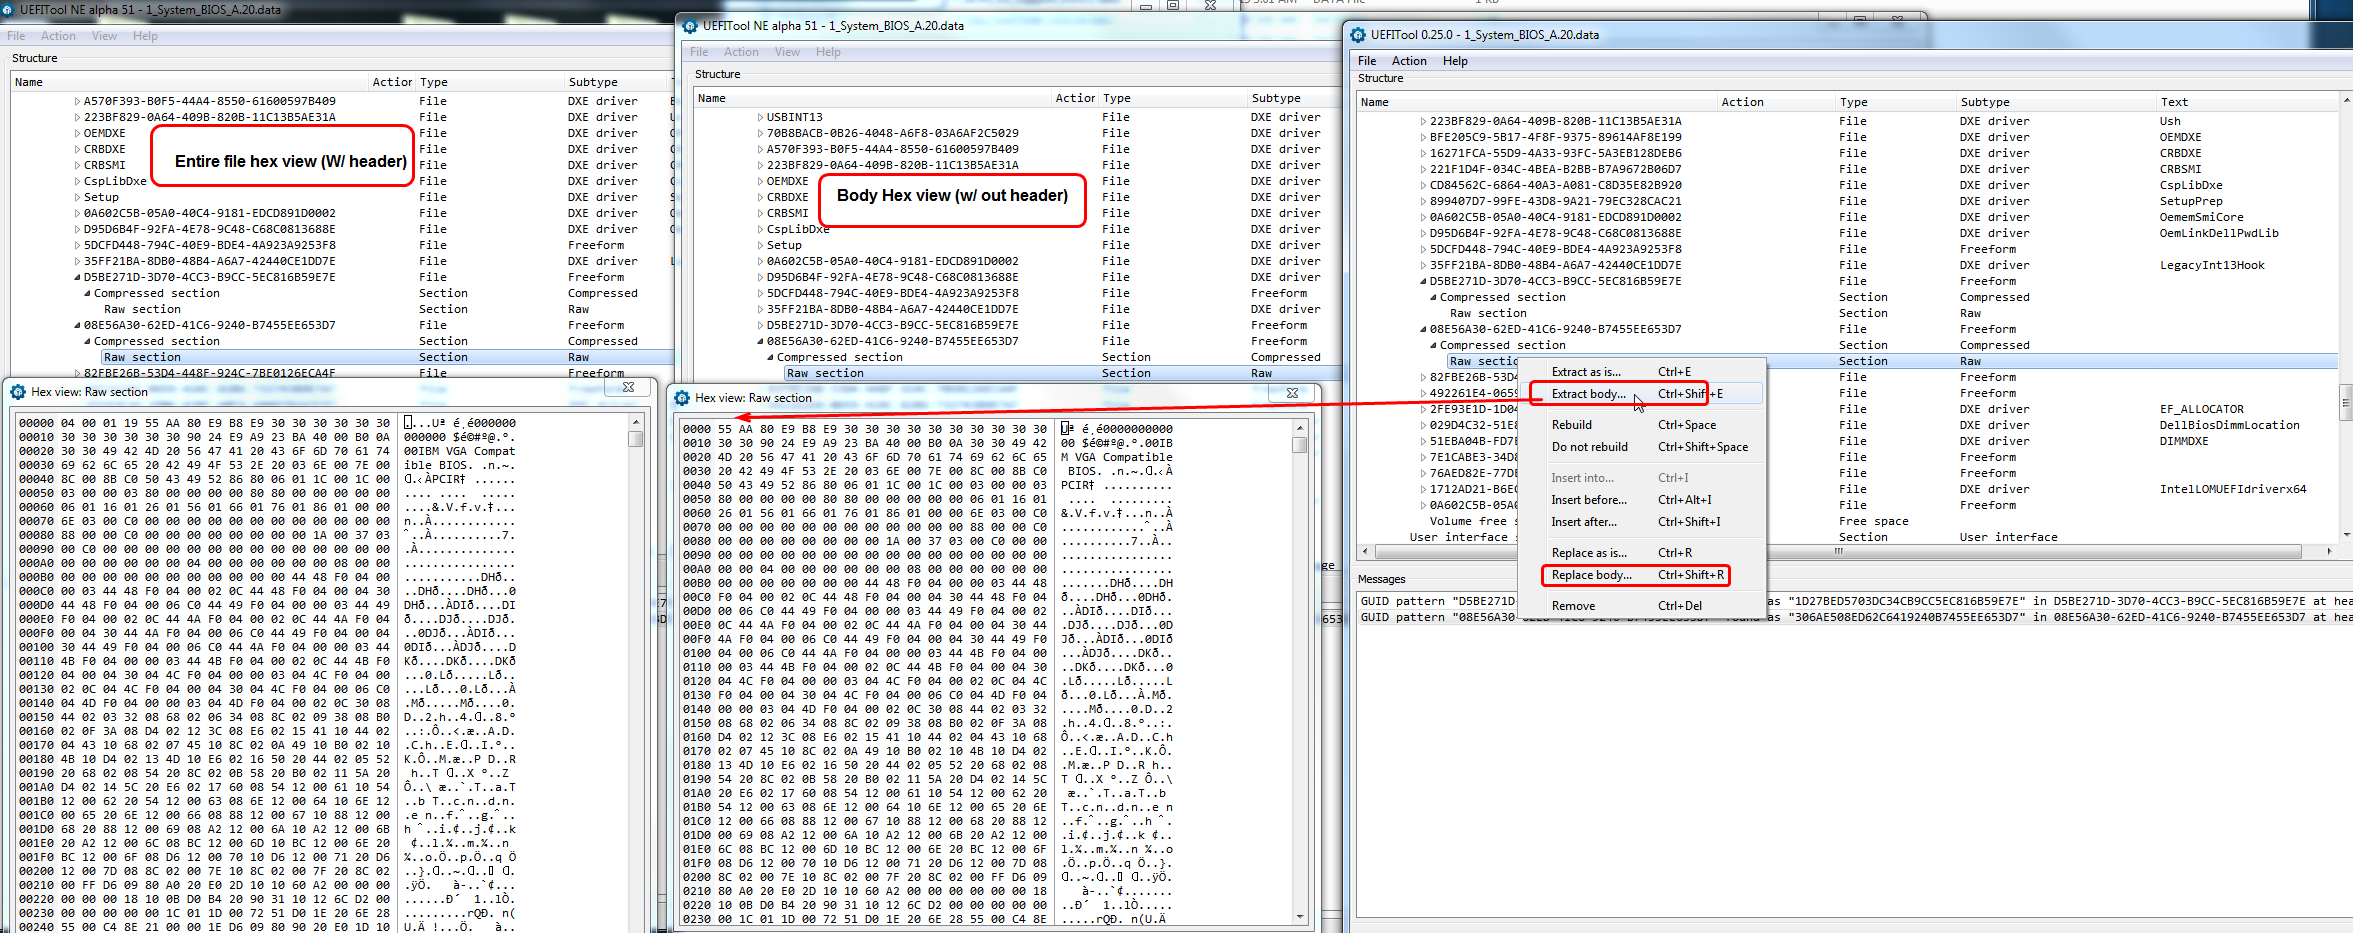Select CRBSMI row in left window tree
Image resolution: width=2353 pixels, height=933 pixels.
point(342,165)
